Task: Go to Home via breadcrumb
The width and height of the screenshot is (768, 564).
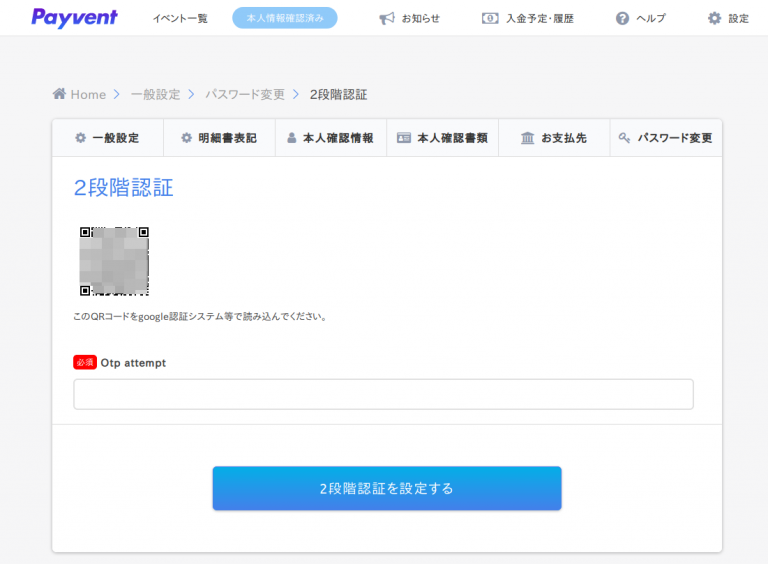Action: coord(88,94)
